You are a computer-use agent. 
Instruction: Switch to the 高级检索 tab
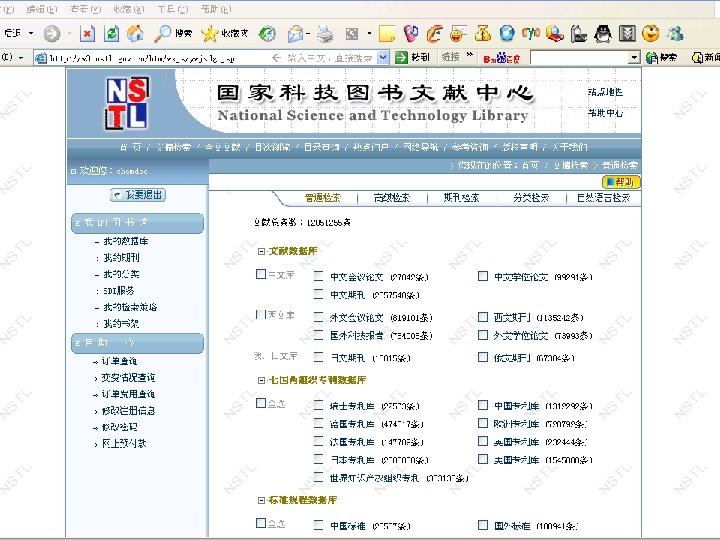click(x=392, y=198)
